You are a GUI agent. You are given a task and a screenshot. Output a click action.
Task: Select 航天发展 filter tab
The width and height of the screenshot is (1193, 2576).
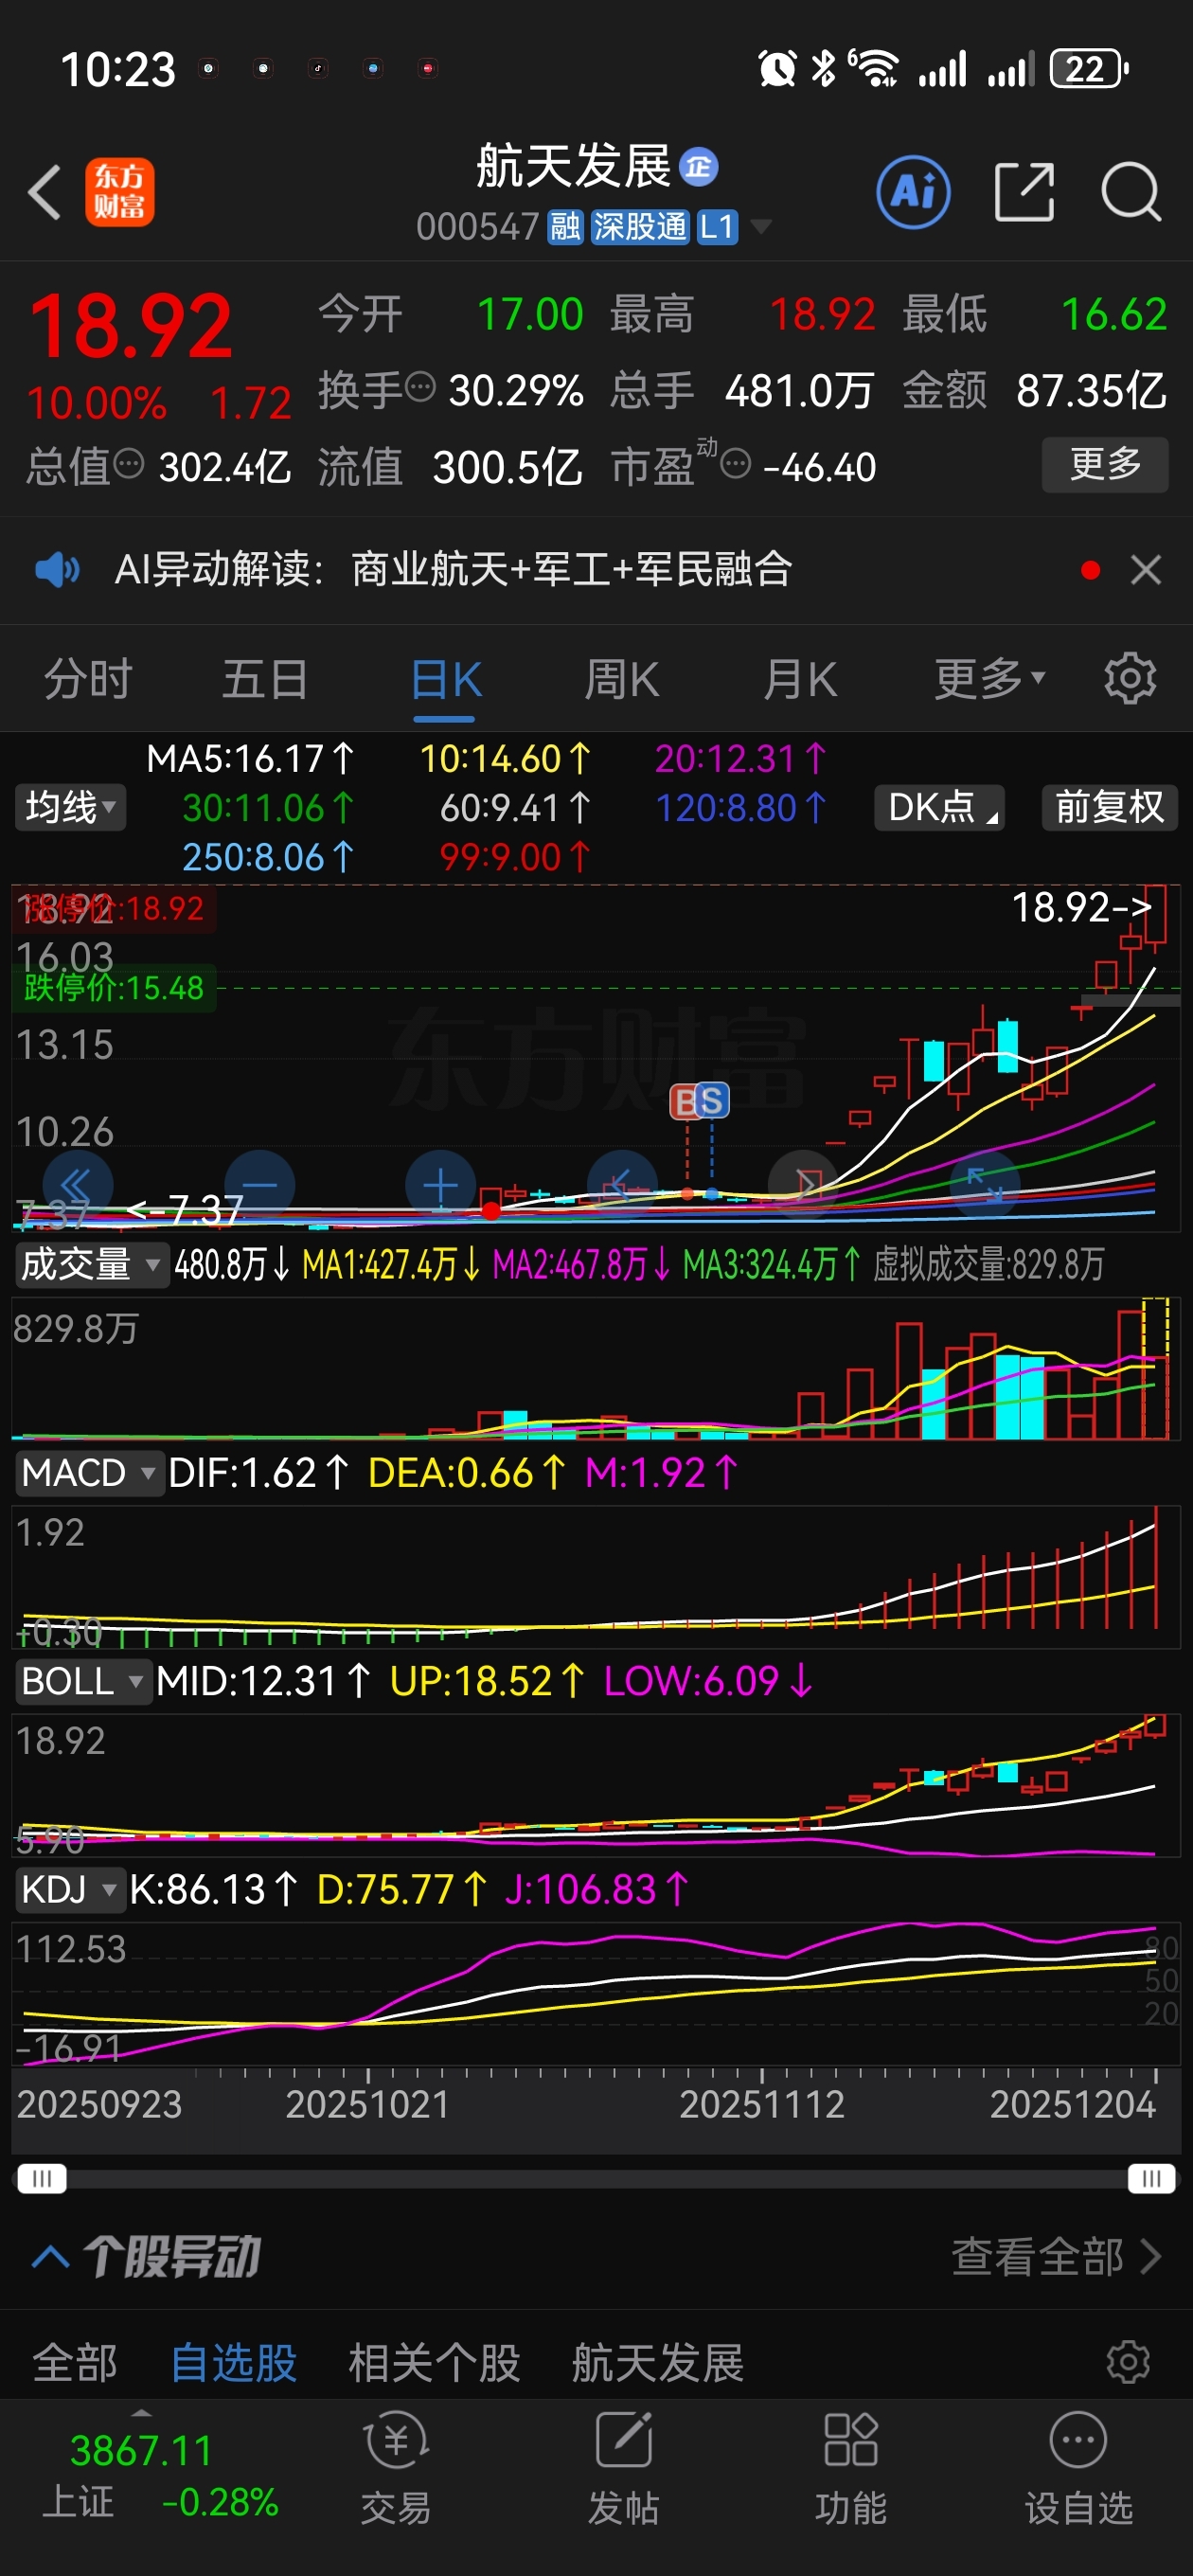pos(657,2363)
